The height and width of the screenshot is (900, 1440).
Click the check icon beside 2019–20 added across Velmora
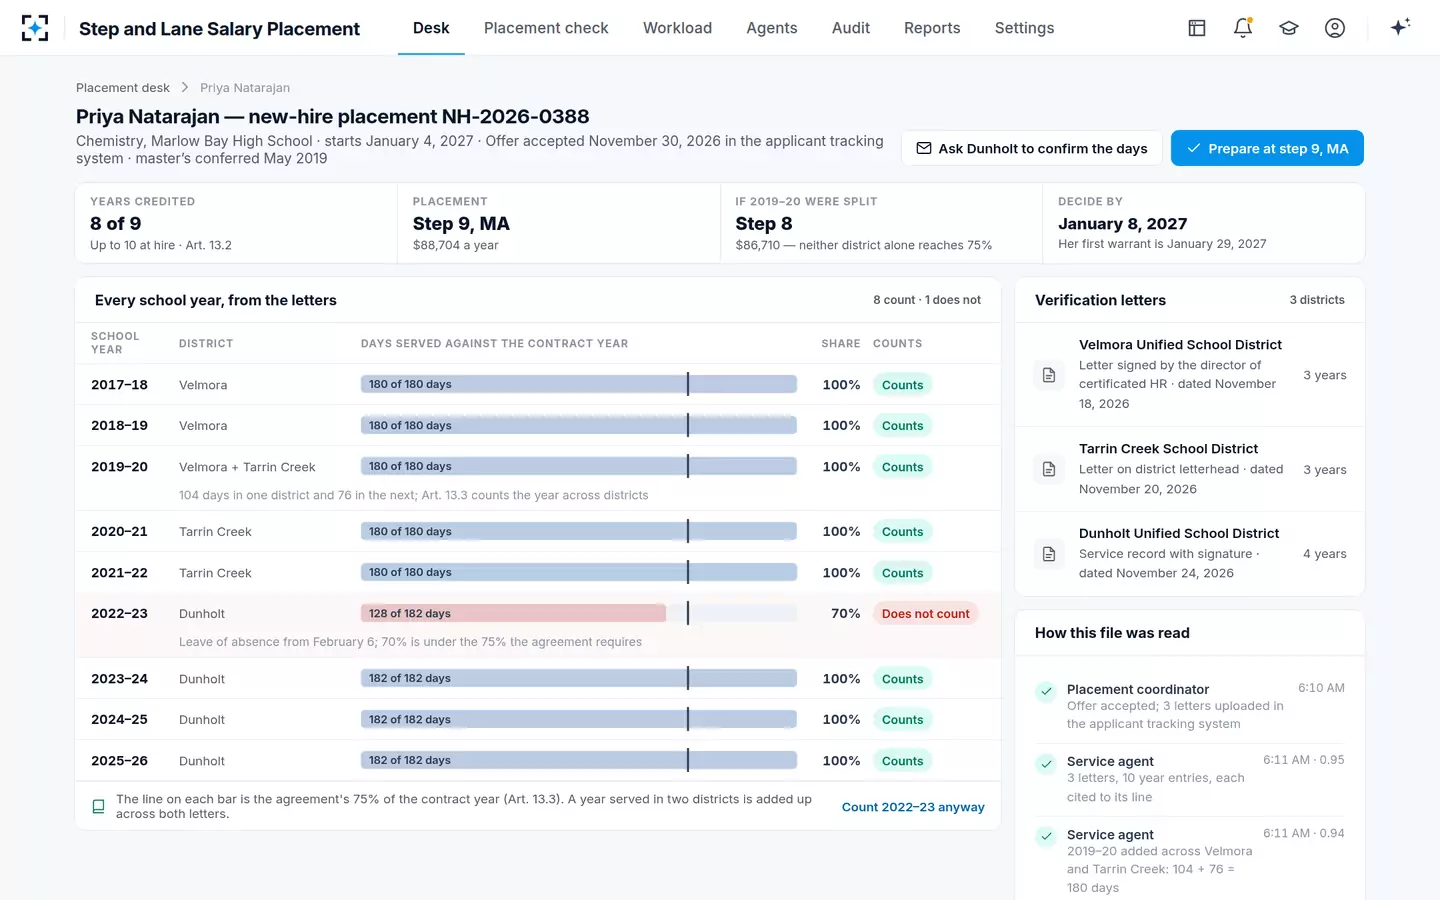(x=1046, y=836)
